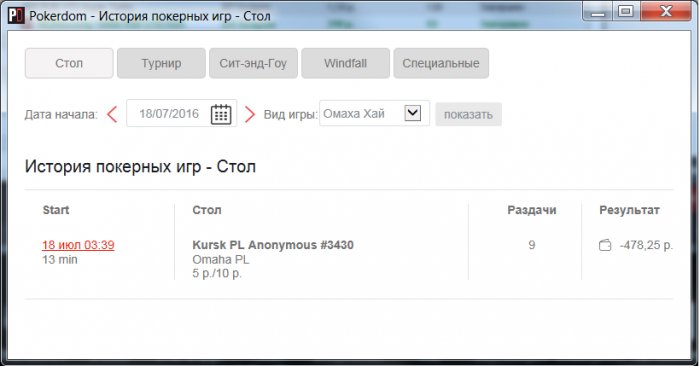Go to previous date with left arrow
The width and height of the screenshot is (700, 366).
tap(112, 114)
